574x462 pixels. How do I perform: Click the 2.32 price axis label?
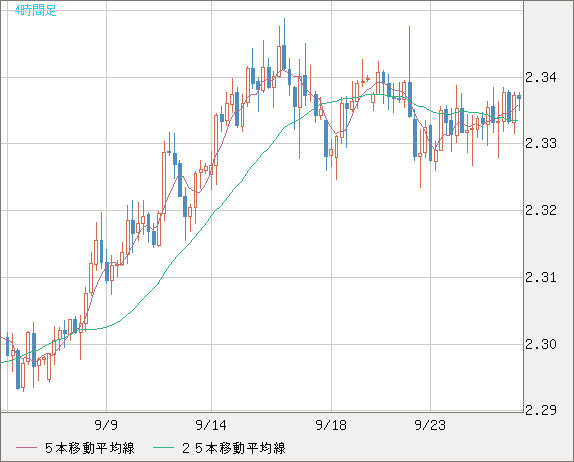coord(541,210)
